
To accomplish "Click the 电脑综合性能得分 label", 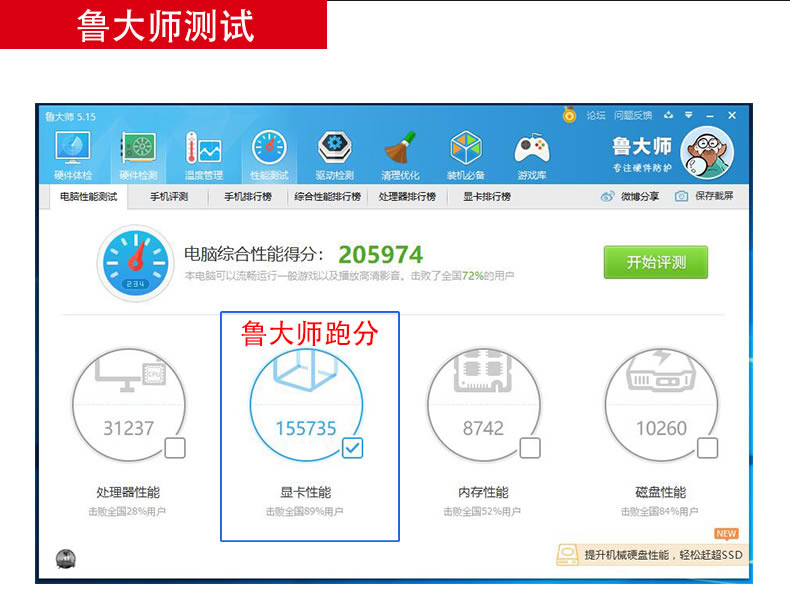I will (253, 254).
